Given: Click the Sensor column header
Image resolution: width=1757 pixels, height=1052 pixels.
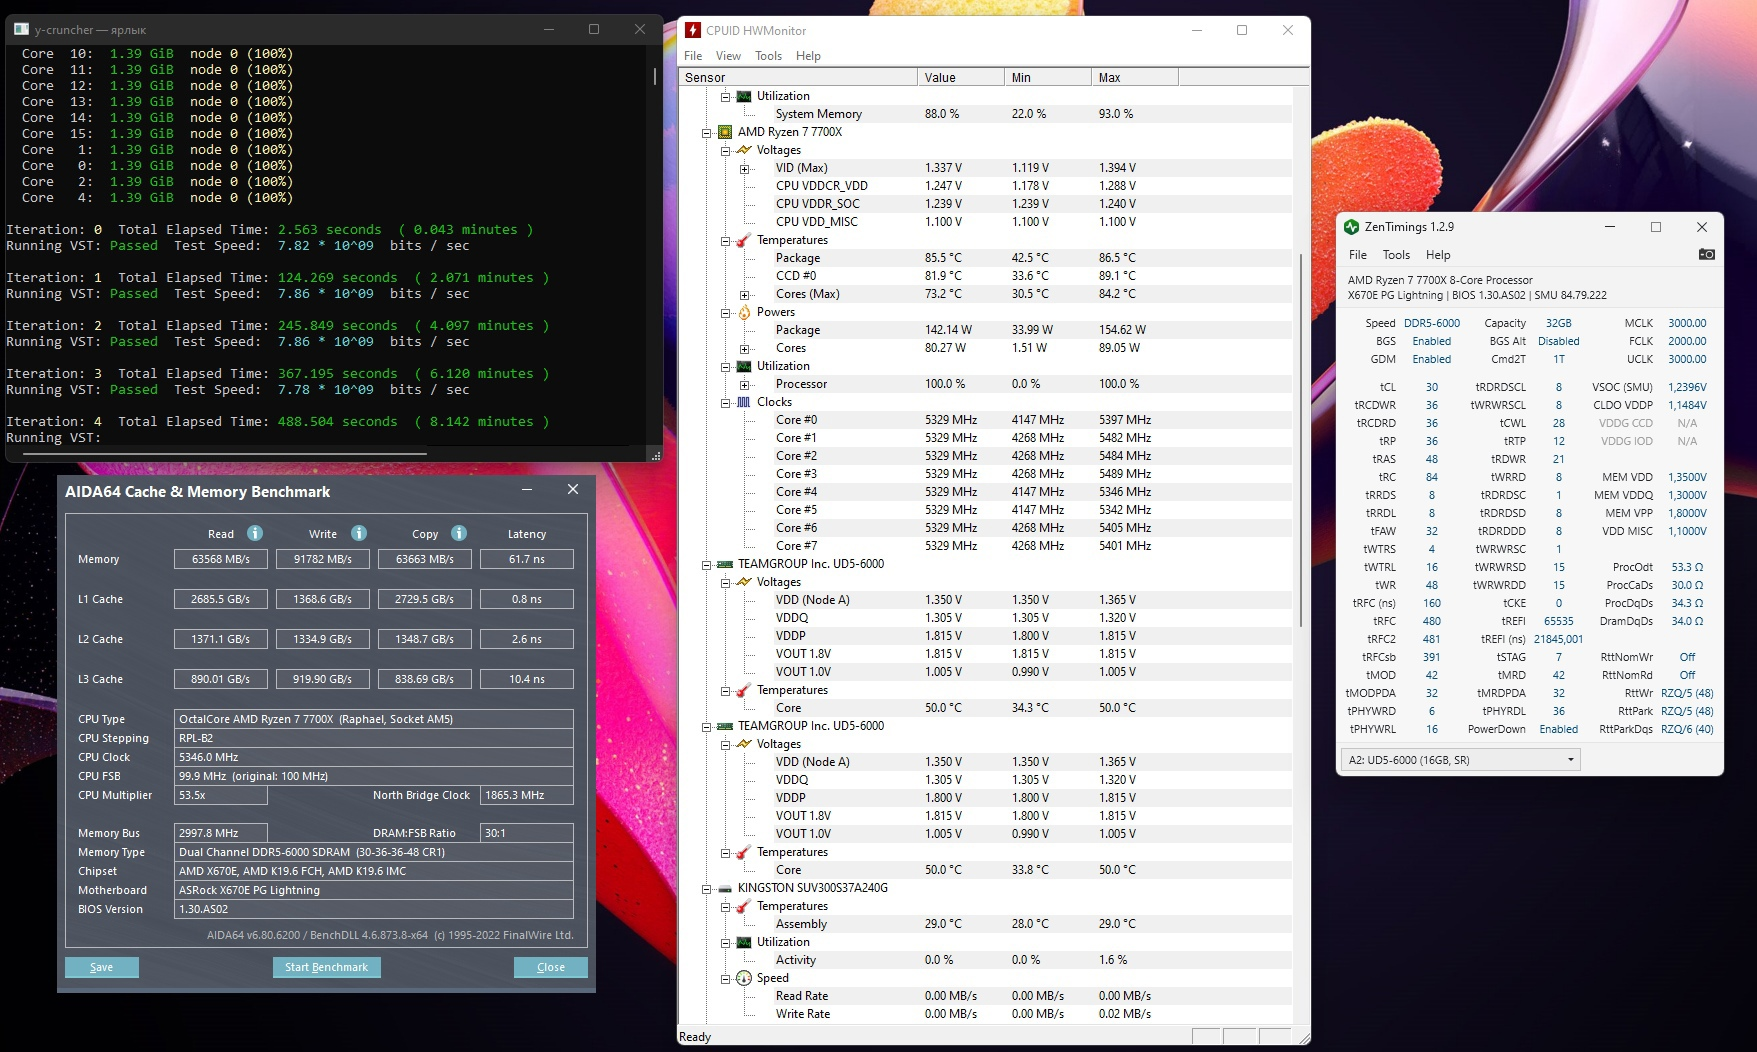Looking at the screenshot, I should click(798, 77).
